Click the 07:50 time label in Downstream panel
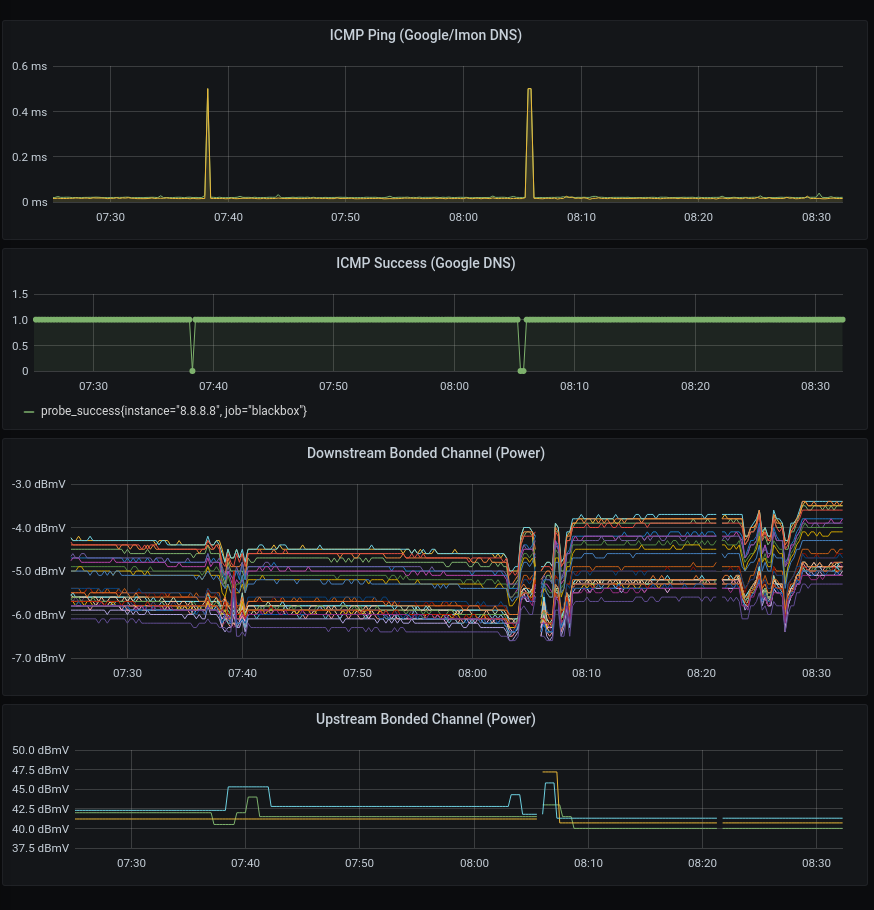Screen dimensions: 874x910 (357, 673)
